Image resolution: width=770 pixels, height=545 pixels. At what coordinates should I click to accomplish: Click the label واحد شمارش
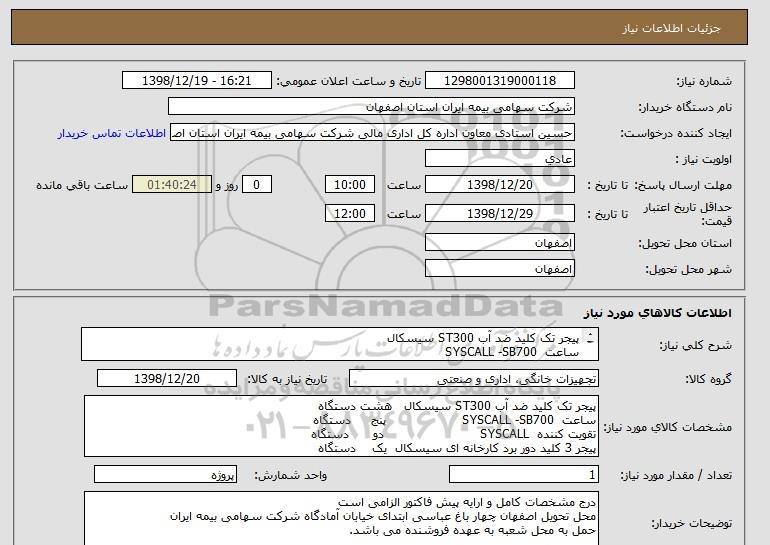pyautogui.click(x=290, y=475)
